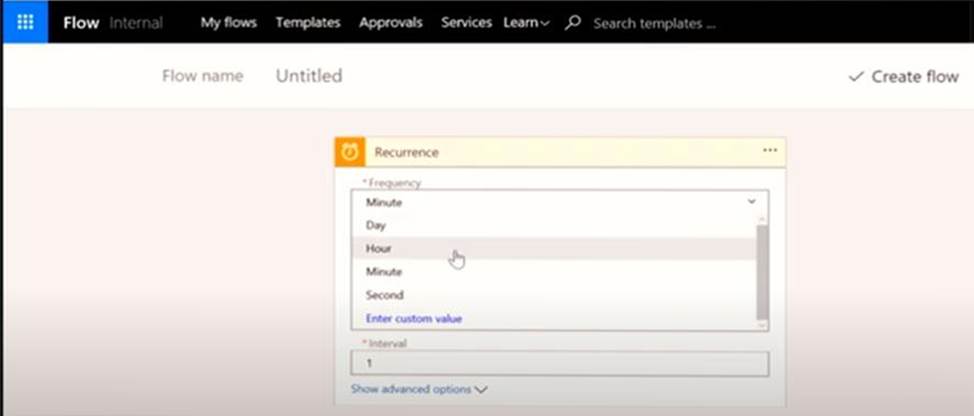Click the Search templates field
Image resolution: width=974 pixels, height=416 pixels.
(x=654, y=24)
